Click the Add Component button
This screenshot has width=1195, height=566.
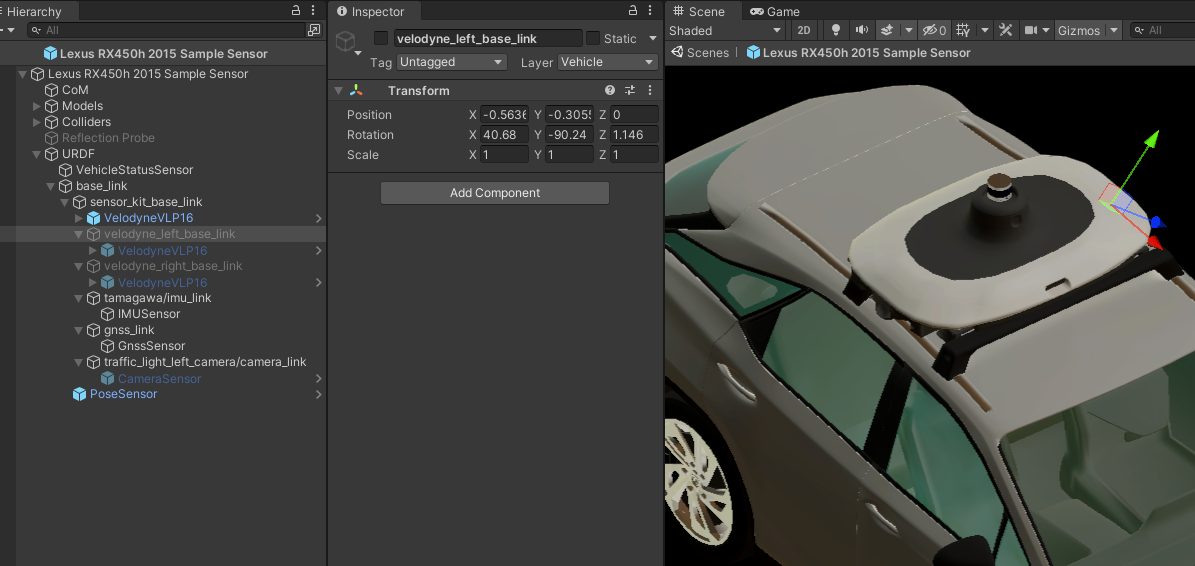click(x=495, y=193)
